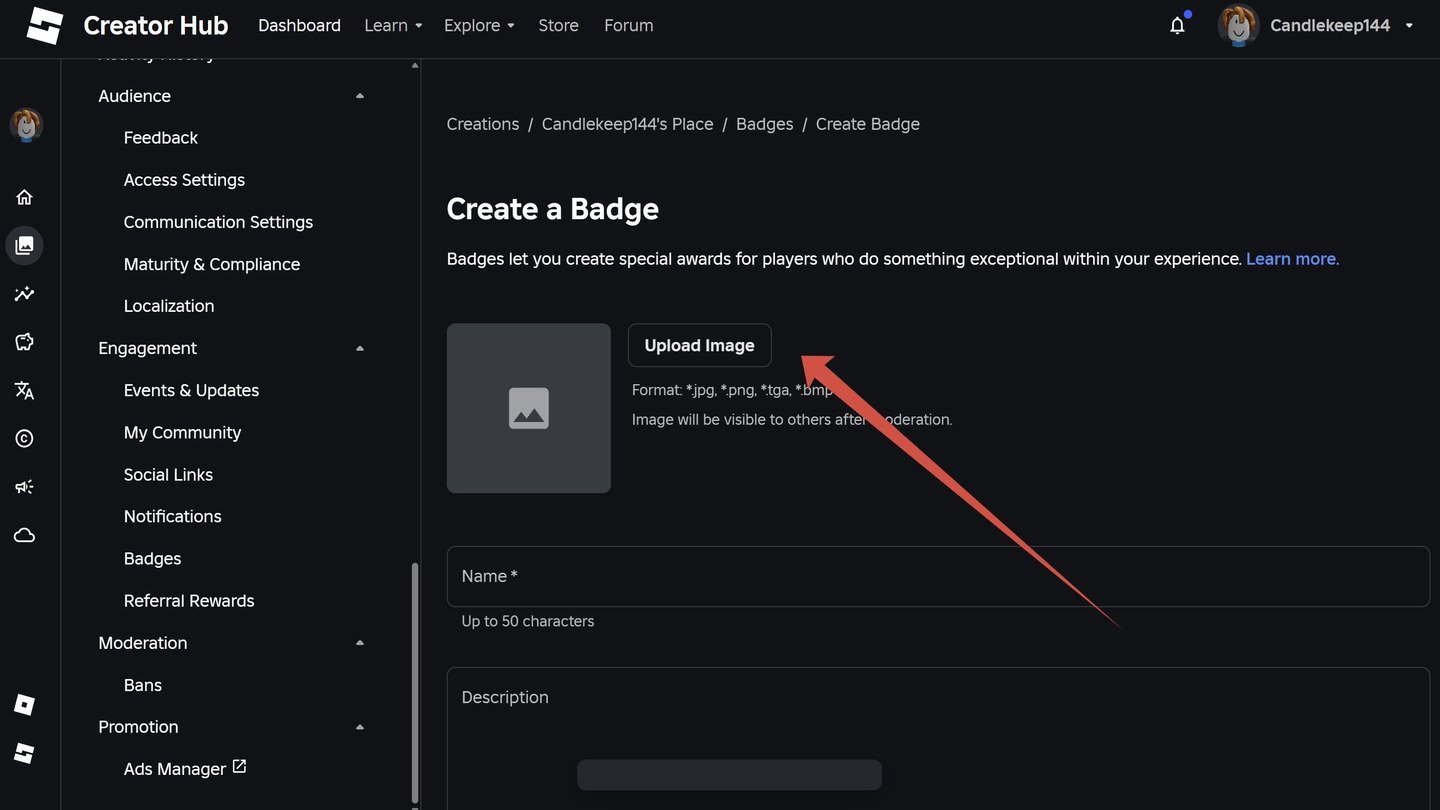Viewport: 1440px width, 810px height.
Task: Open the Explore dropdown menu
Action: [x=479, y=26]
